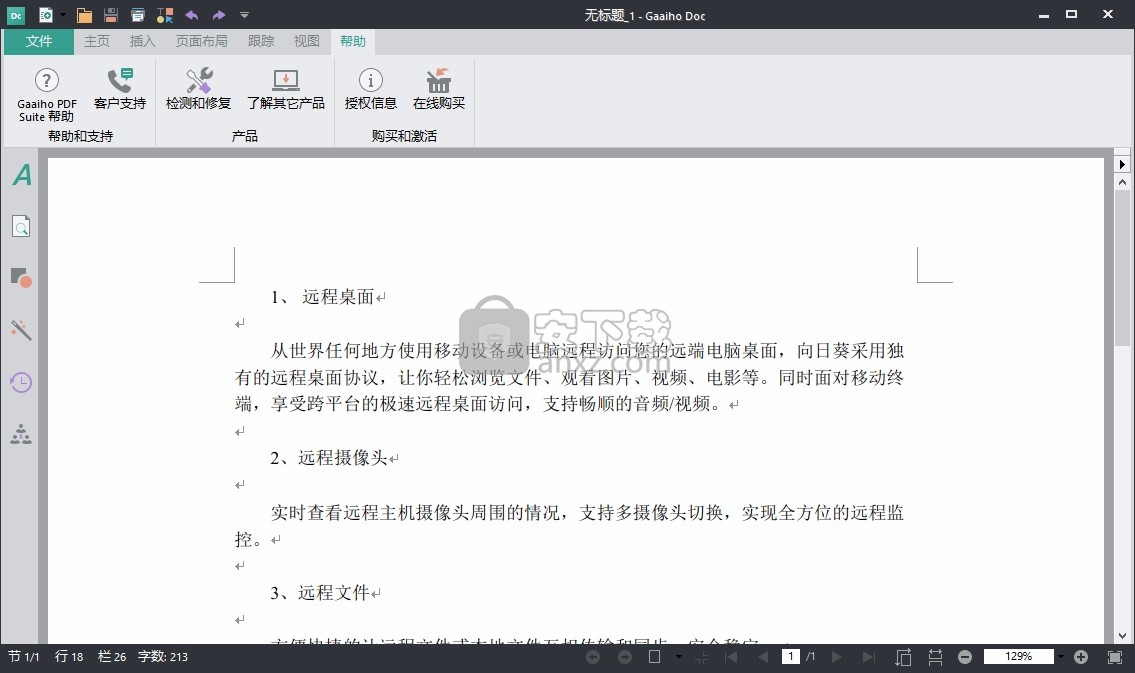Print the document using the printer icon
Screen dimensions: 1135x673
pyautogui.click(x=138, y=14)
